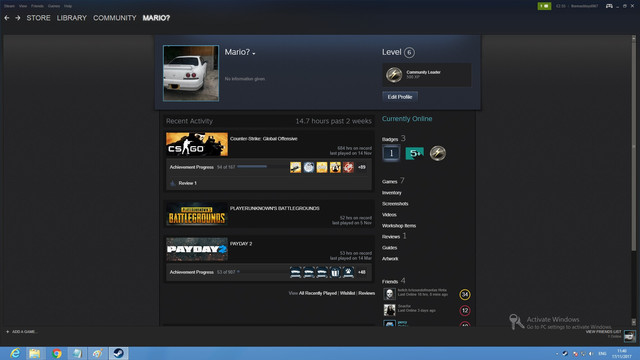Select the level 1 badge icon

point(391,153)
